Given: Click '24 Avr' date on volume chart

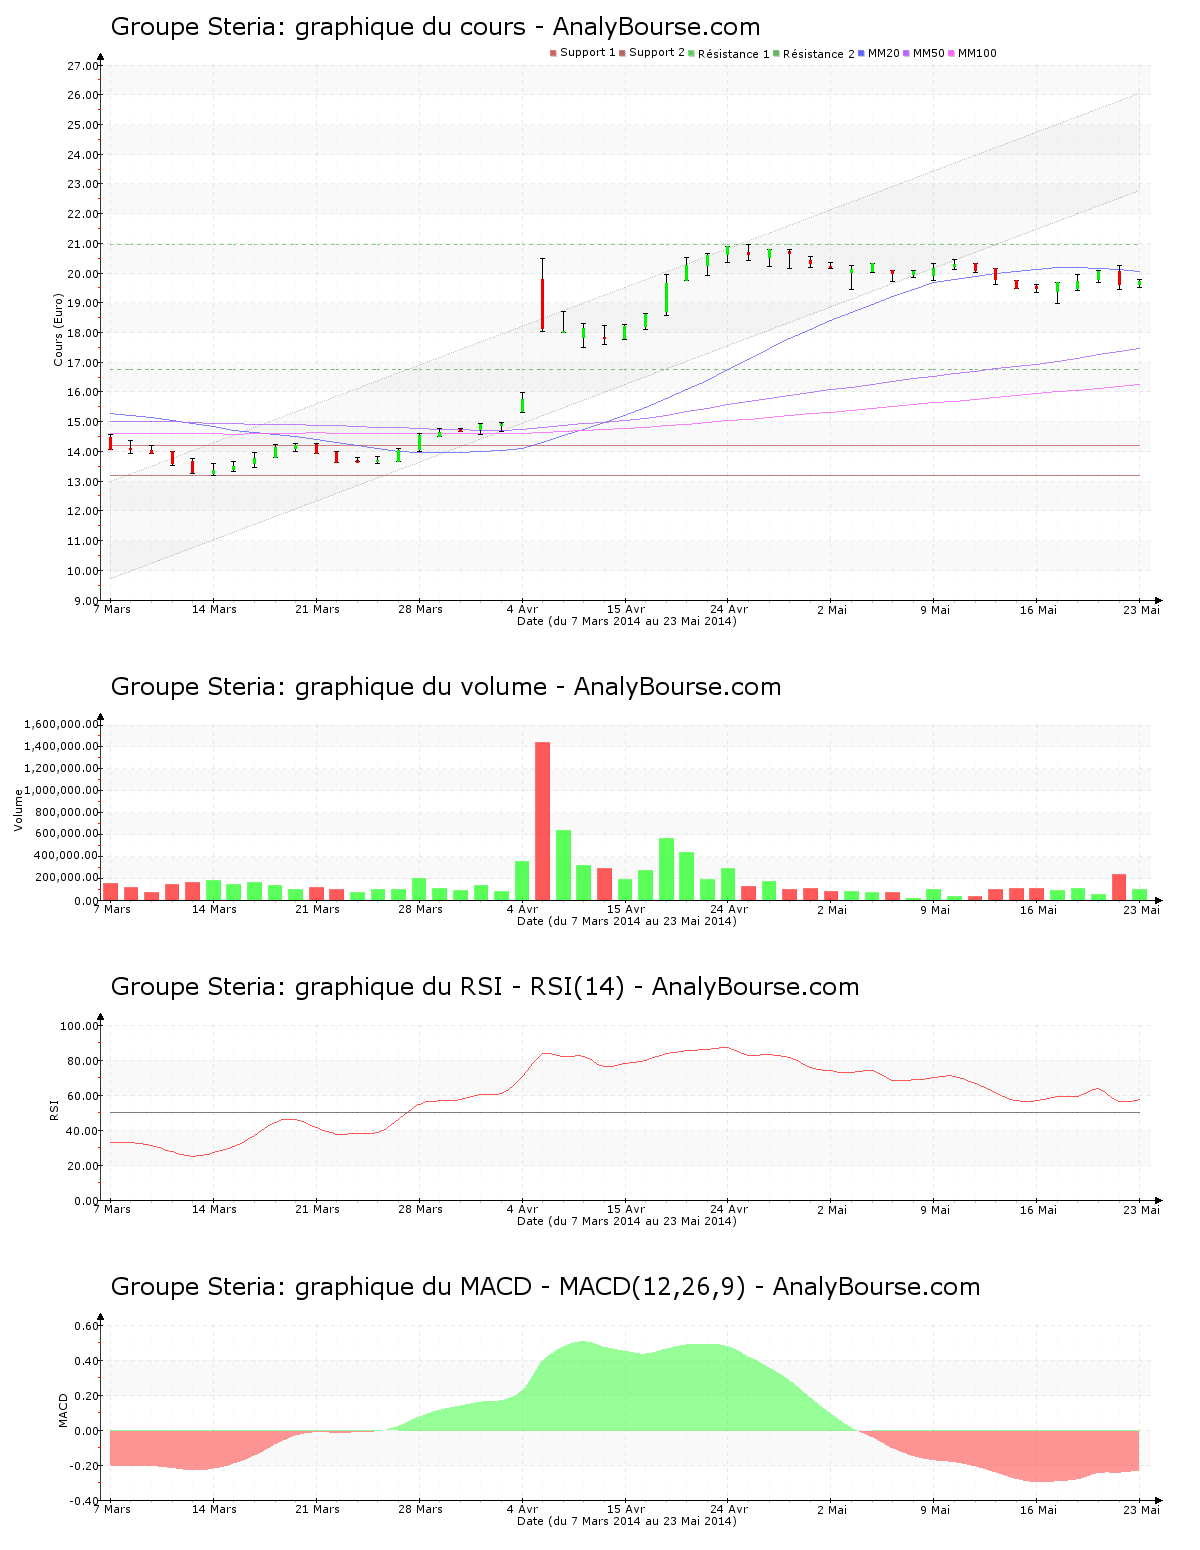Looking at the screenshot, I should 729,909.
